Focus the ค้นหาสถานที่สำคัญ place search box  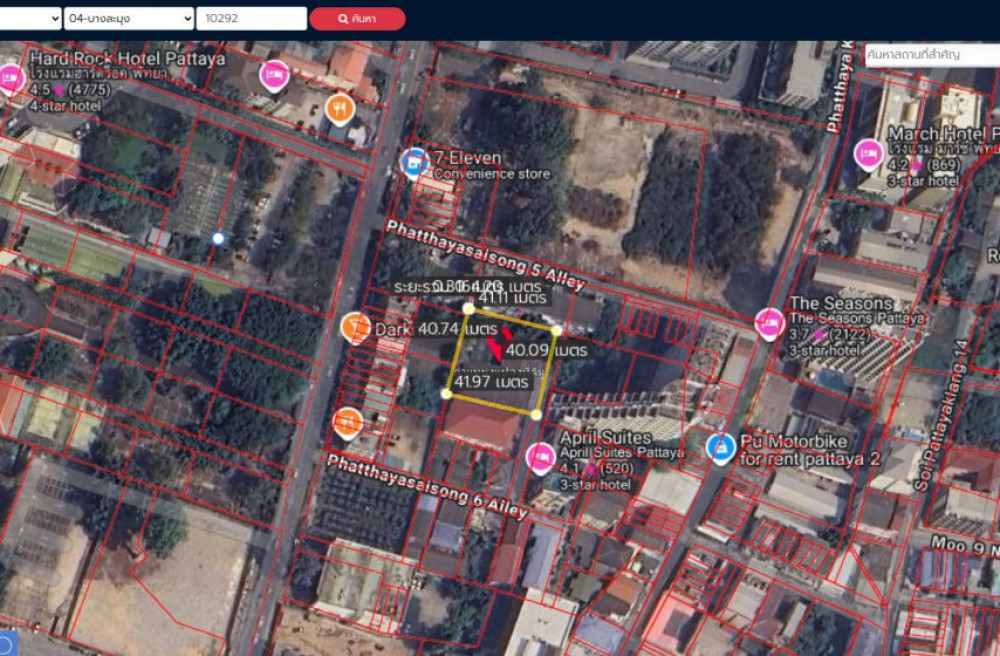pos(930,54)
